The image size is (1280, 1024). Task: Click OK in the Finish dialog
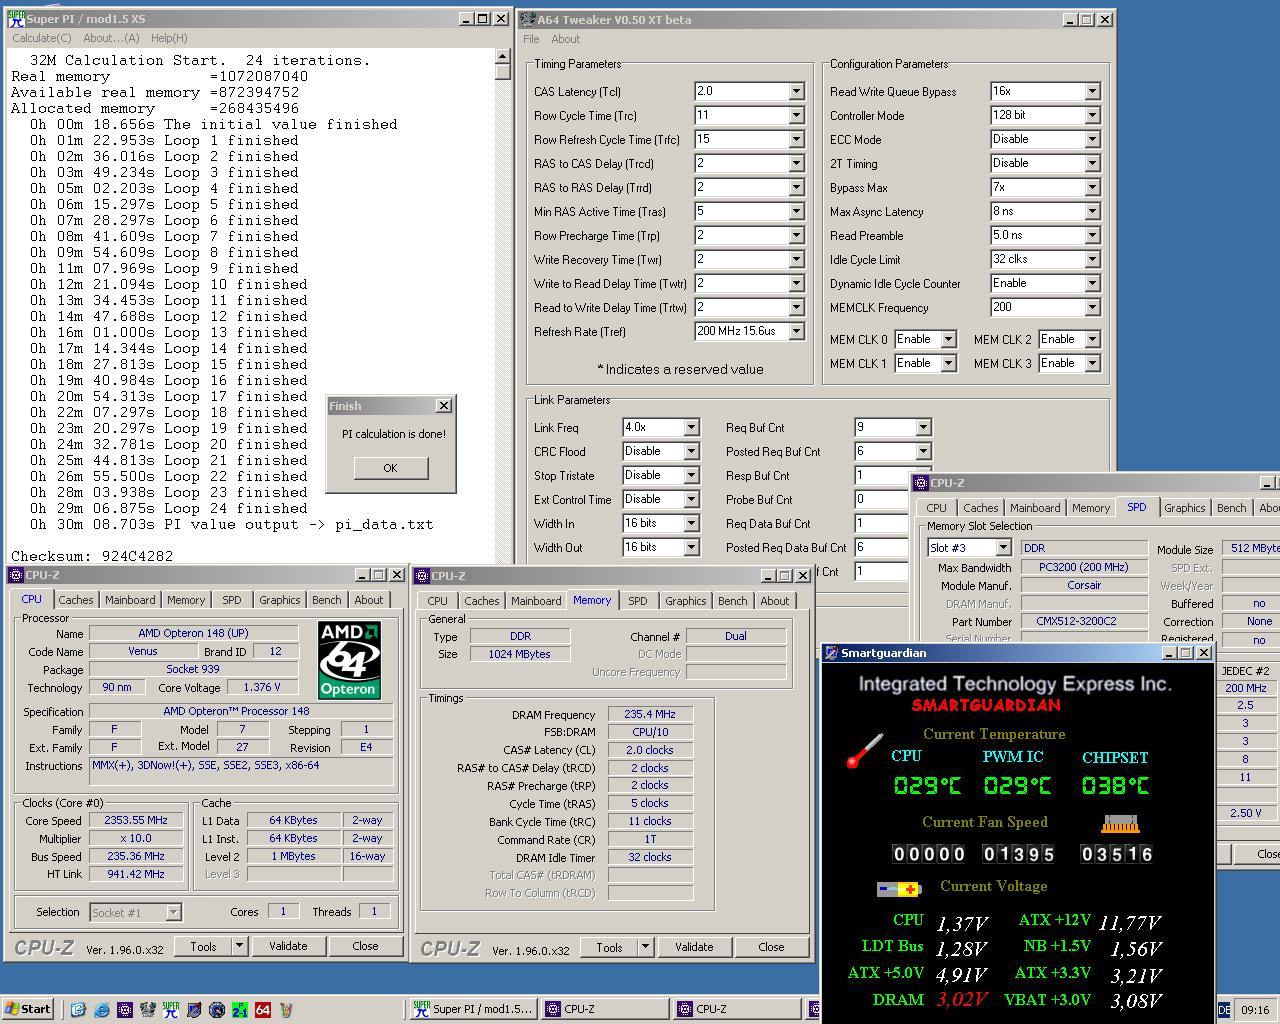click(390, 468)
